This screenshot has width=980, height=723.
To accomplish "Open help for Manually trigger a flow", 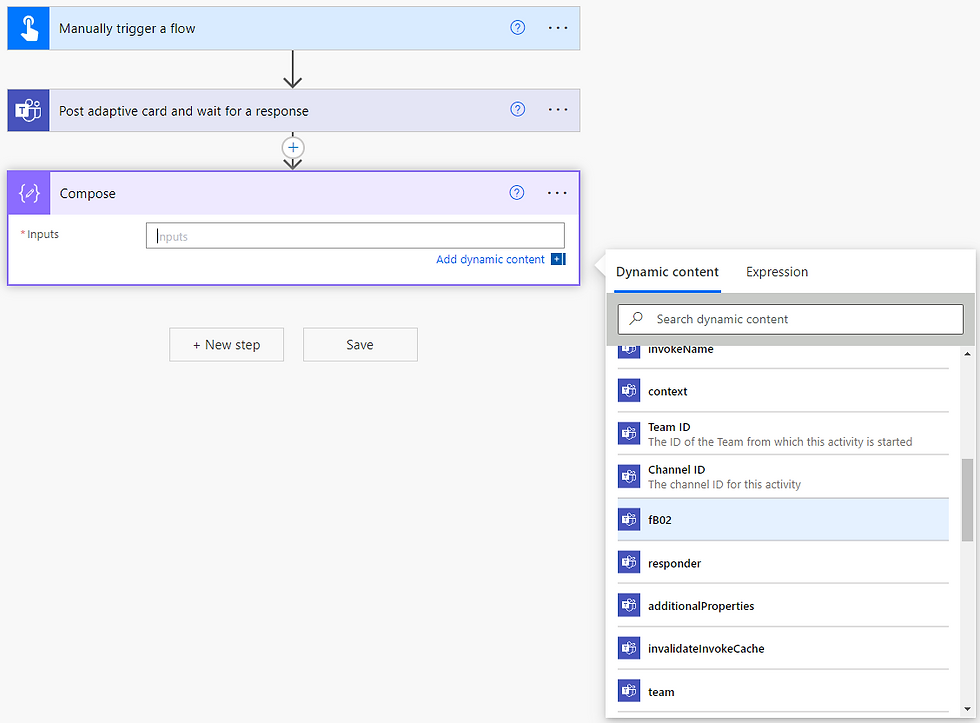I will [518, 27].
